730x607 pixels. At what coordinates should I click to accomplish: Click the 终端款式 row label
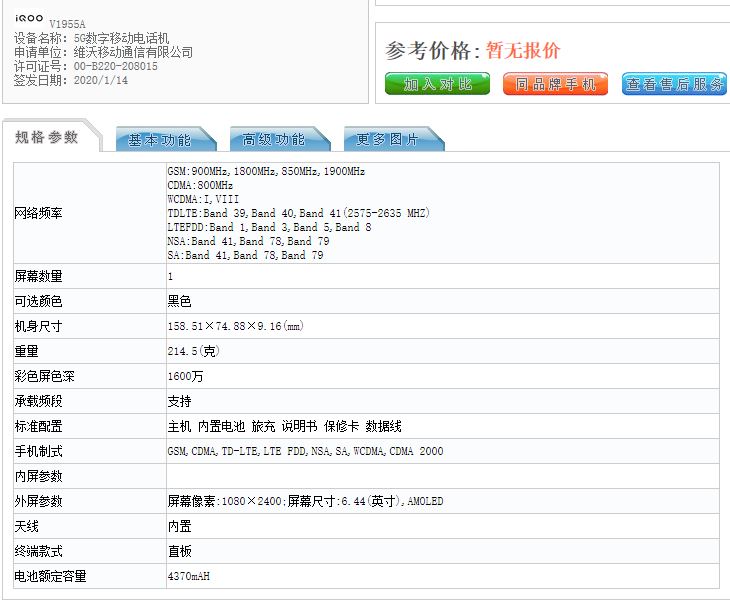pyautogui.click(x=38, y=551)
